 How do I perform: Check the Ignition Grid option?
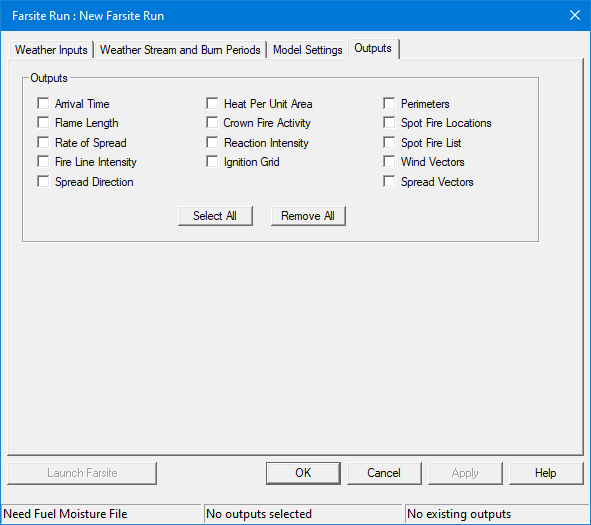click(212, 162)
